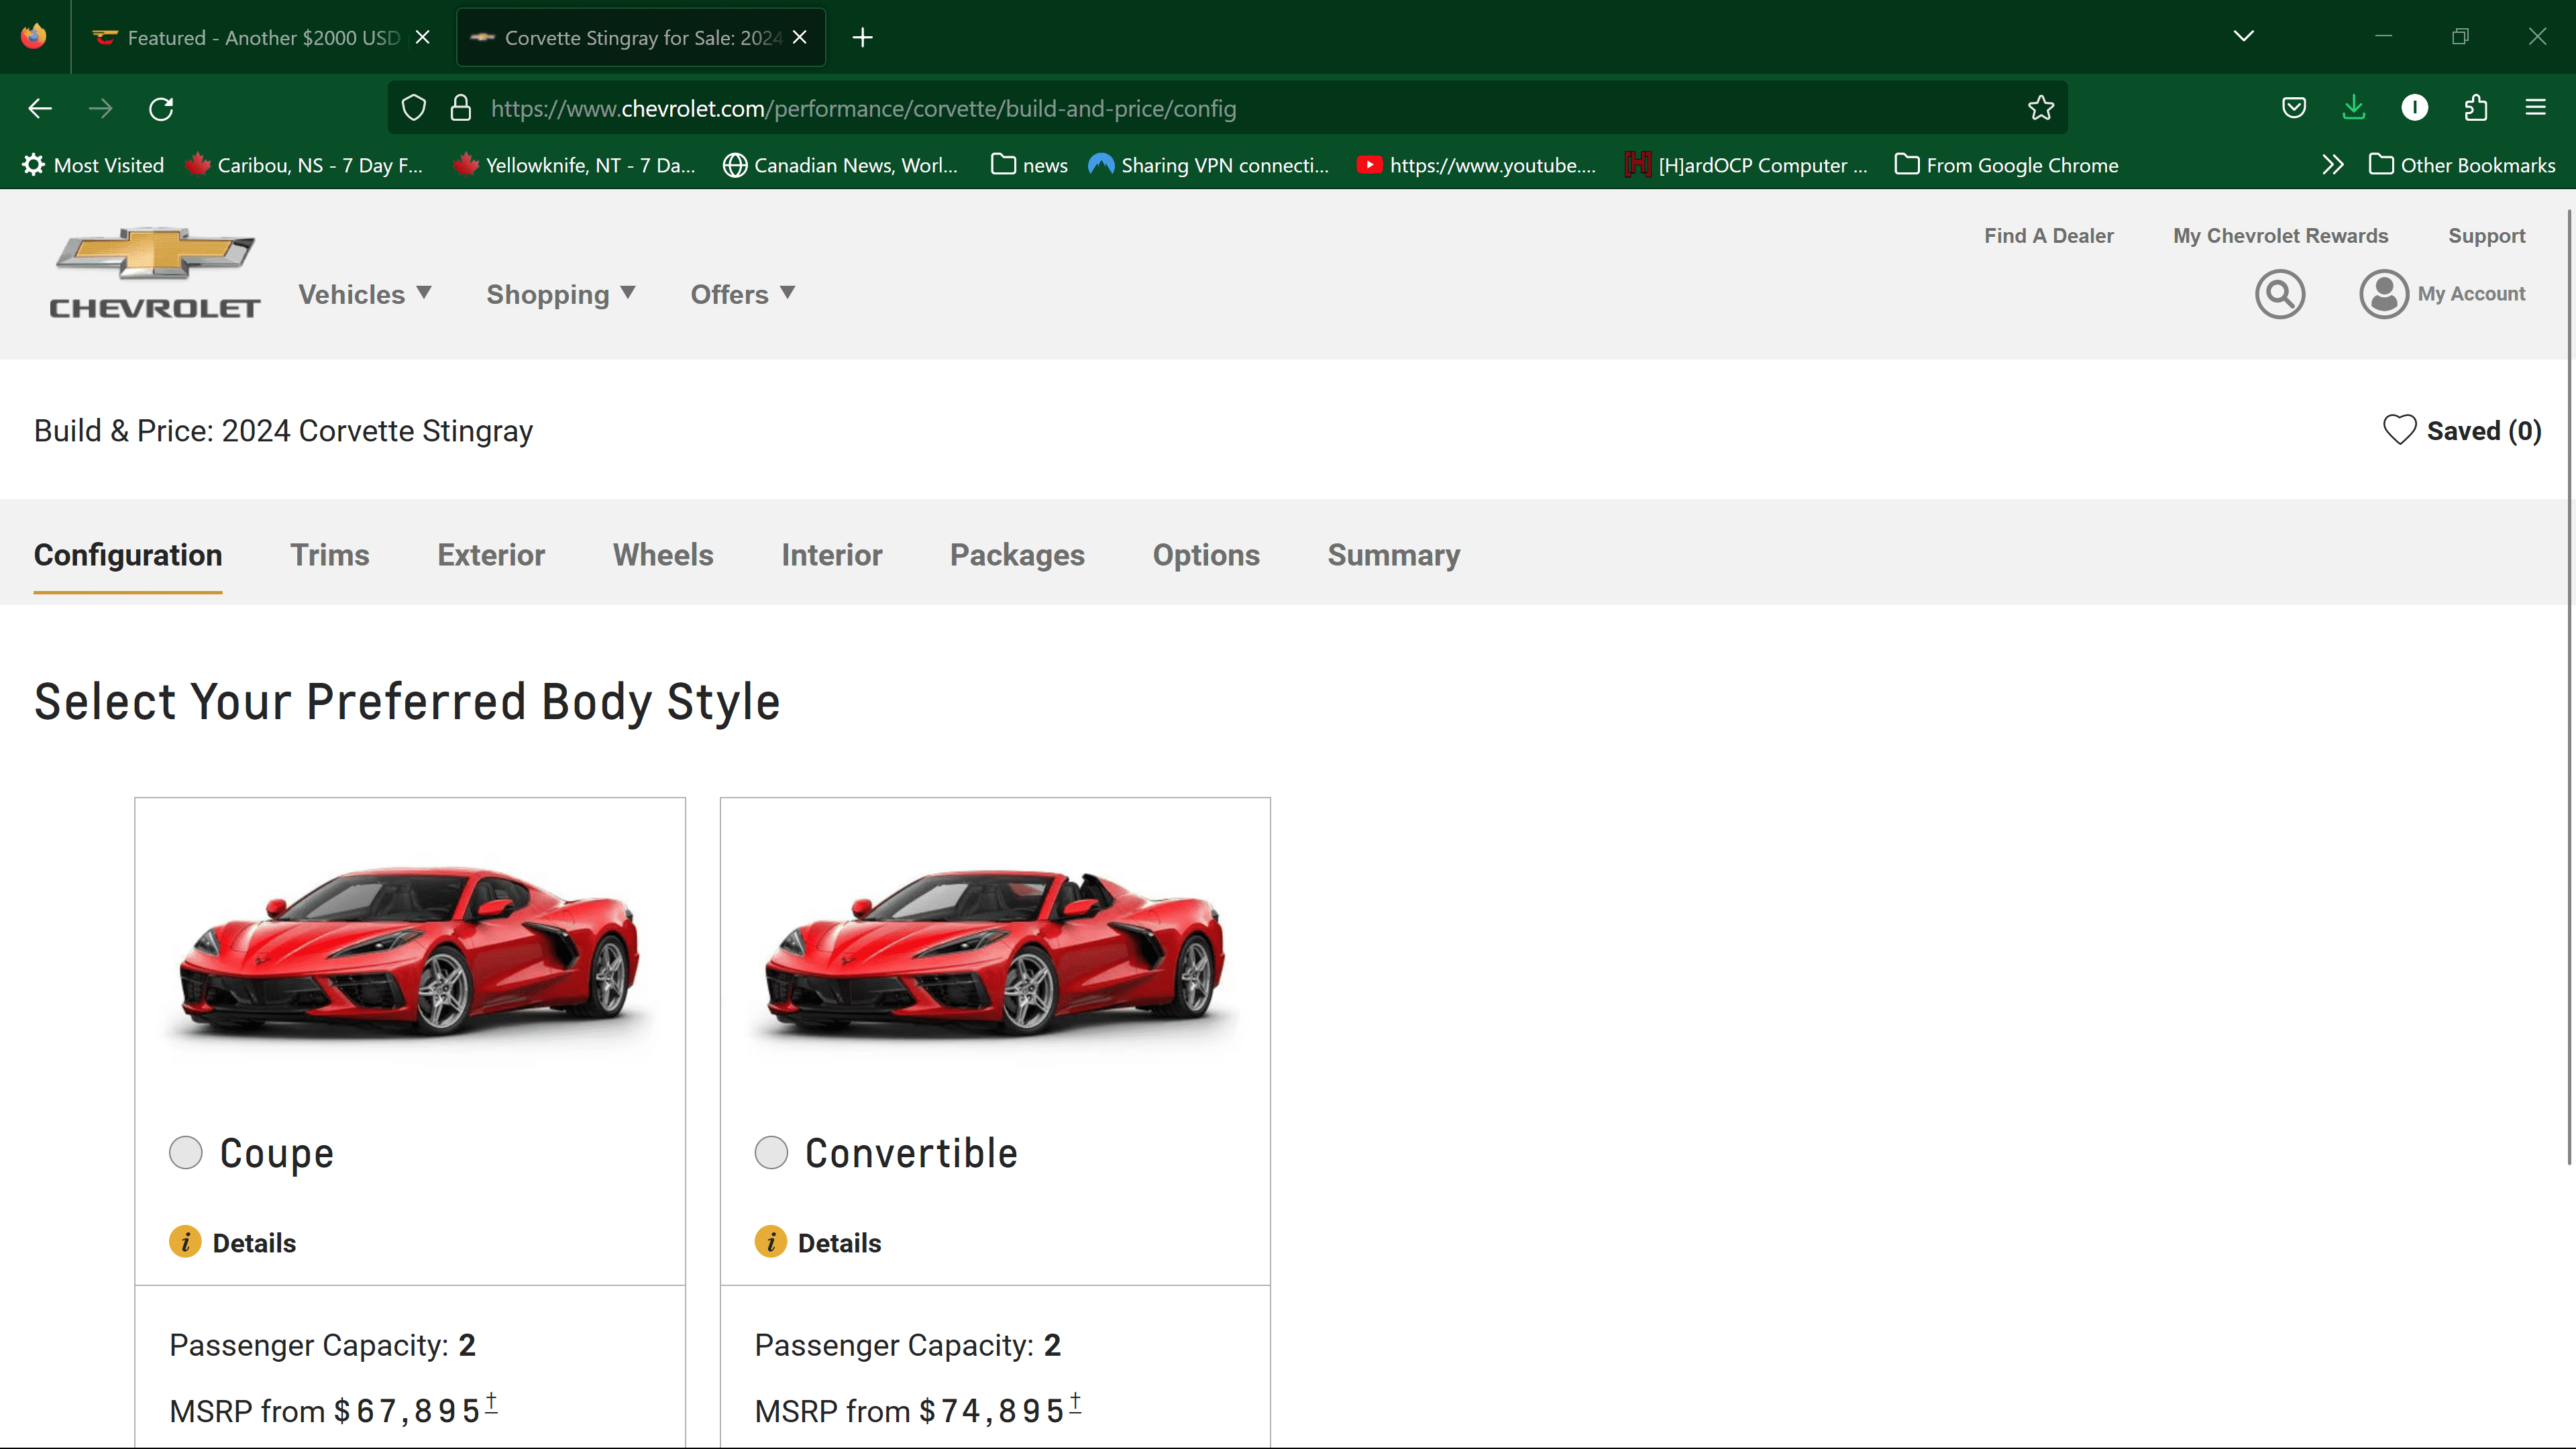Screen dimensions: 2576x1449
Task: Click the Chevrolet search magnifier icon
Action: click(2279, 294)
